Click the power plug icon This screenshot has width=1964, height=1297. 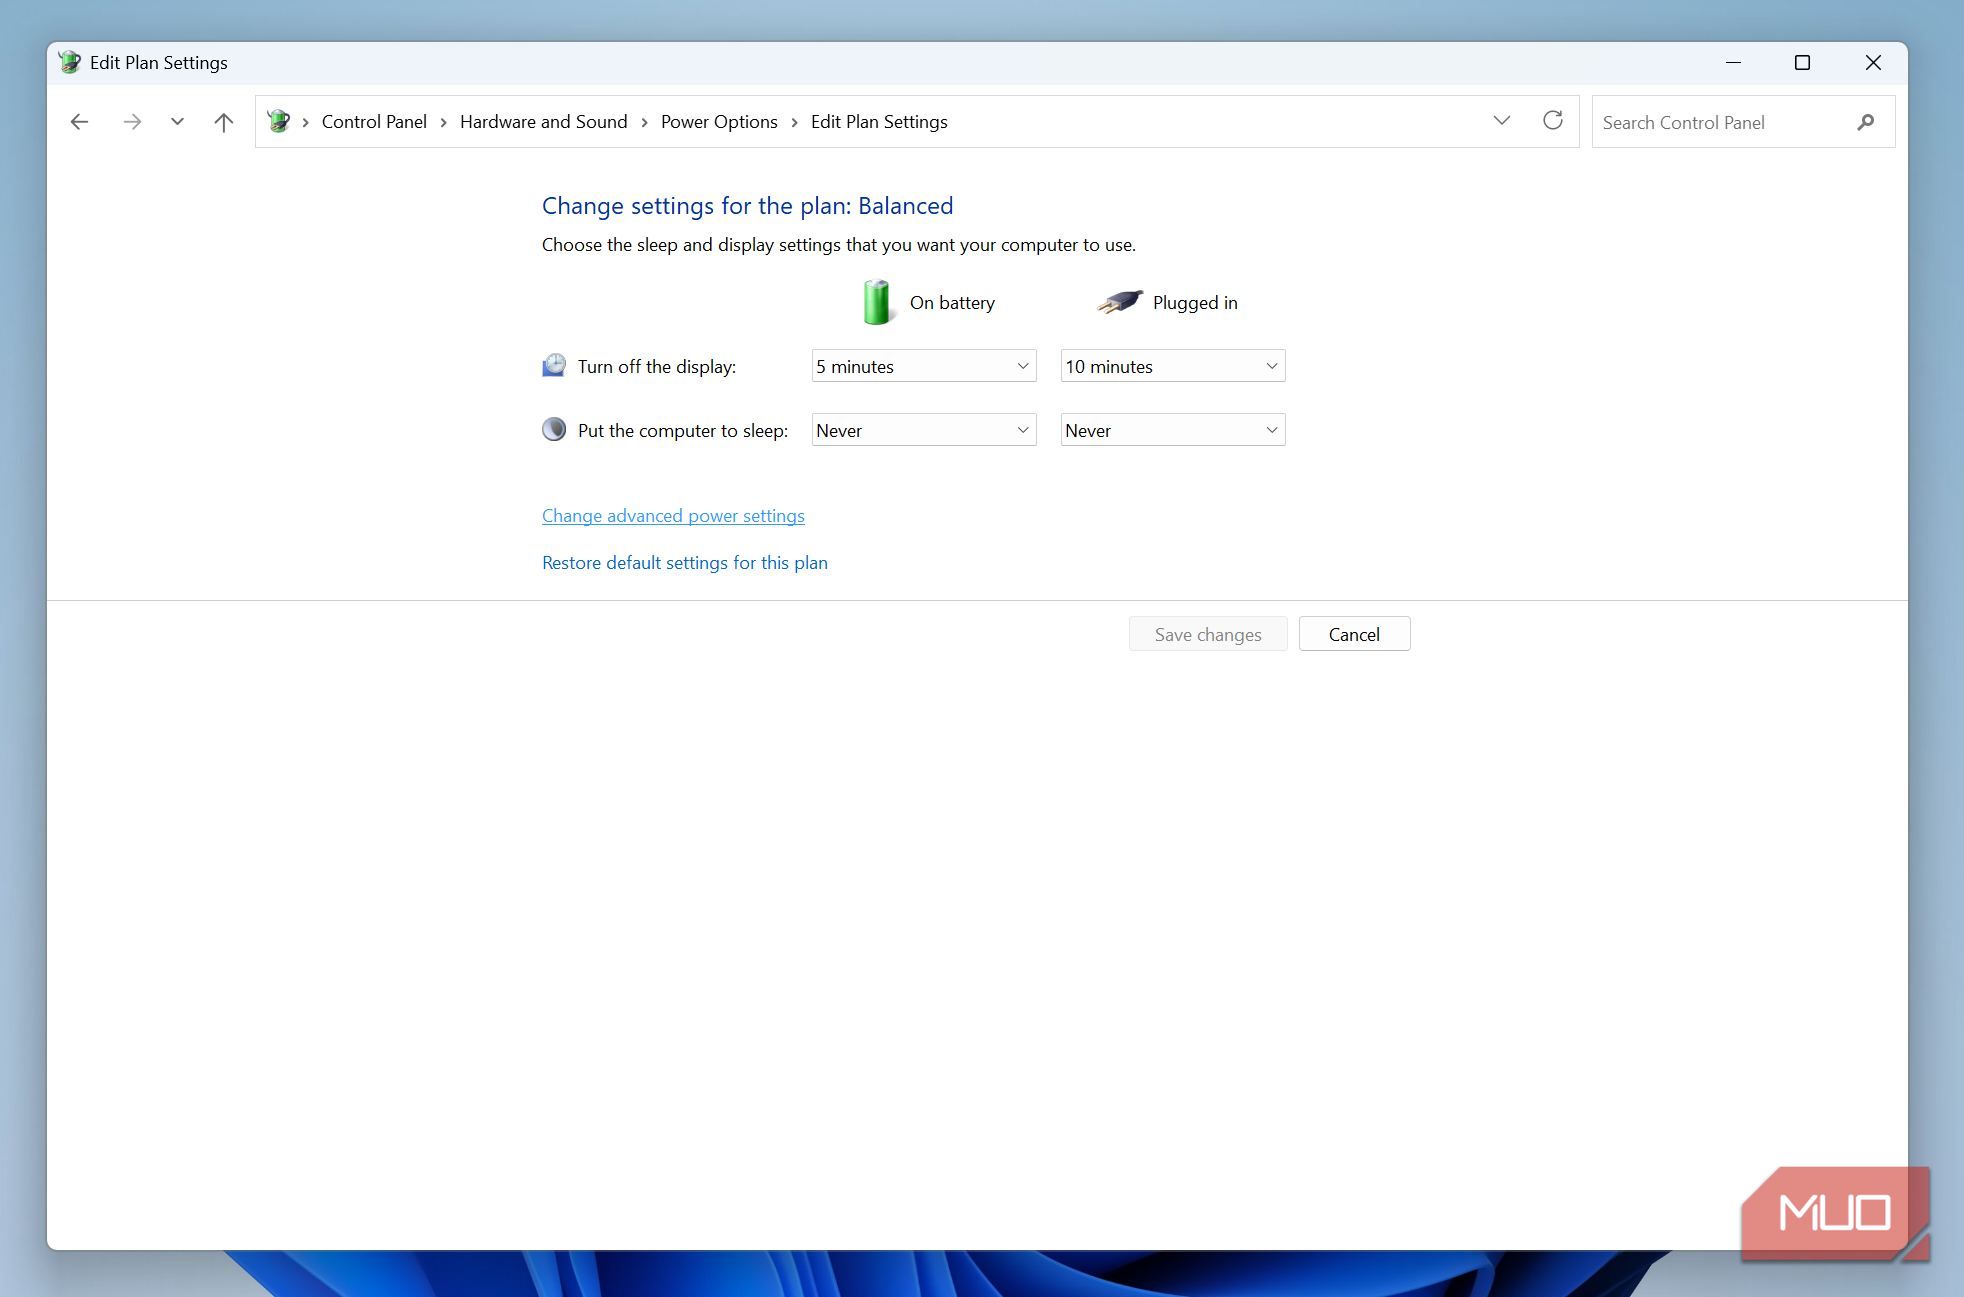coord(1120,301)
